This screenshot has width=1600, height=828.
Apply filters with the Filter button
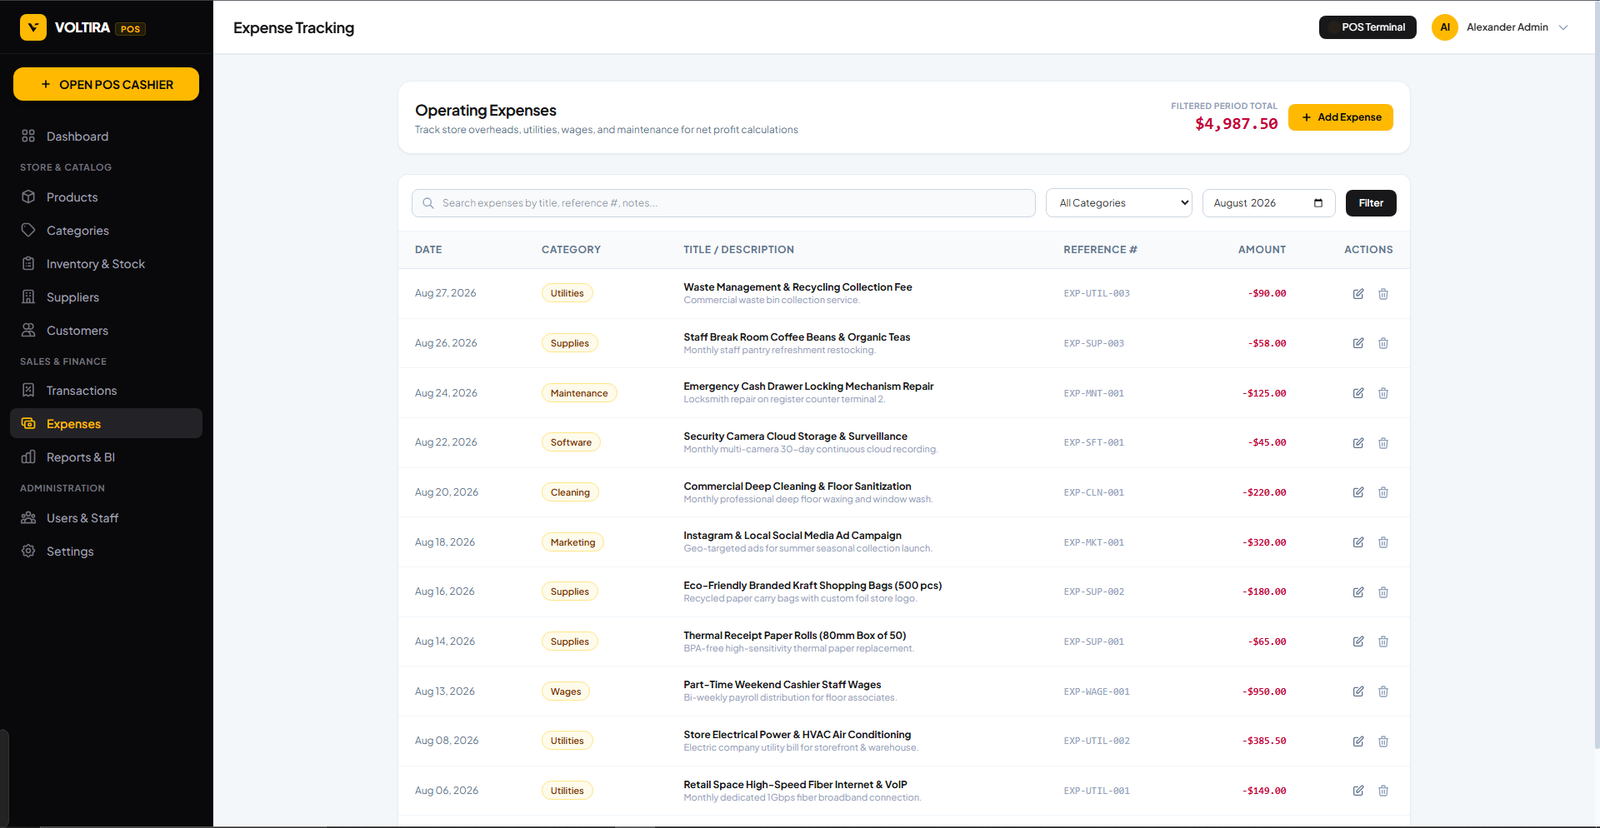click(x=1371, y=203)
